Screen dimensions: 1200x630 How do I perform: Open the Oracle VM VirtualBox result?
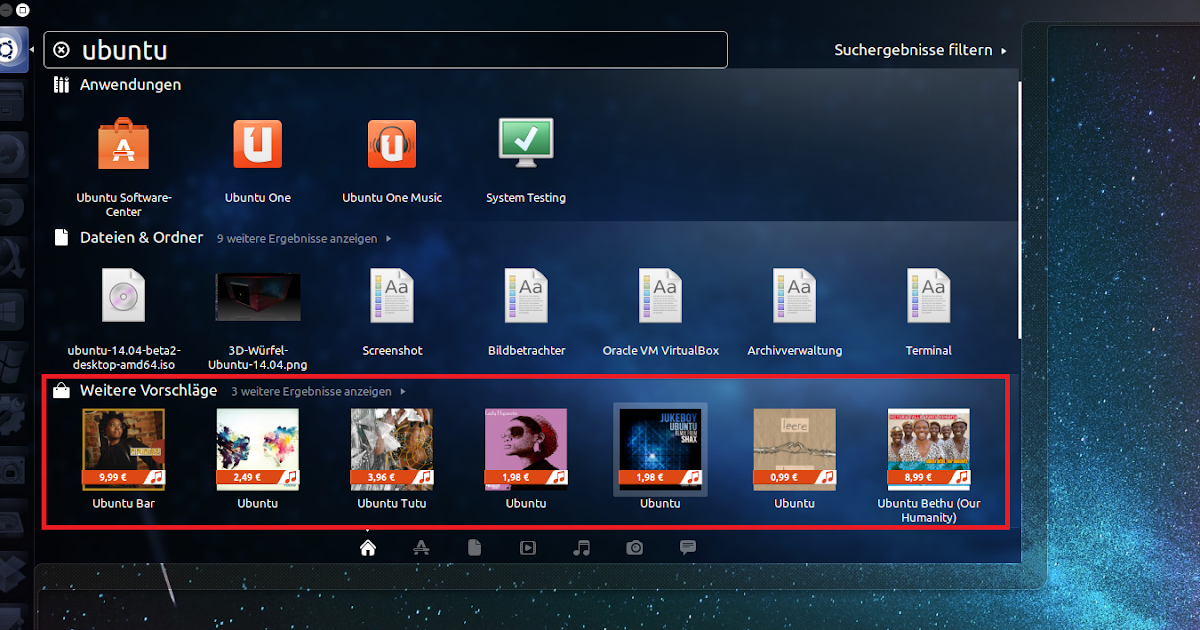[660, 312]
